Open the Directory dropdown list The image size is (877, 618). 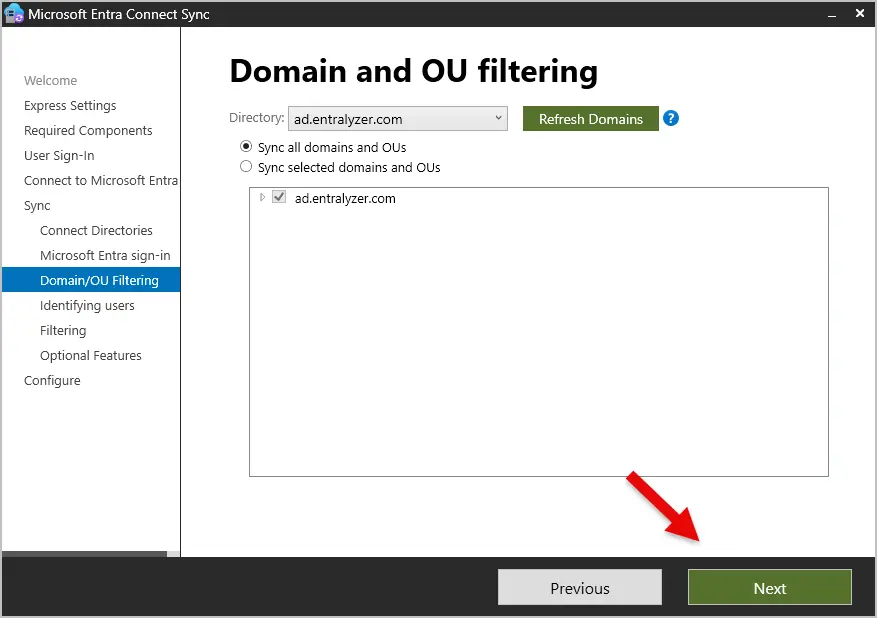[398, 119]
